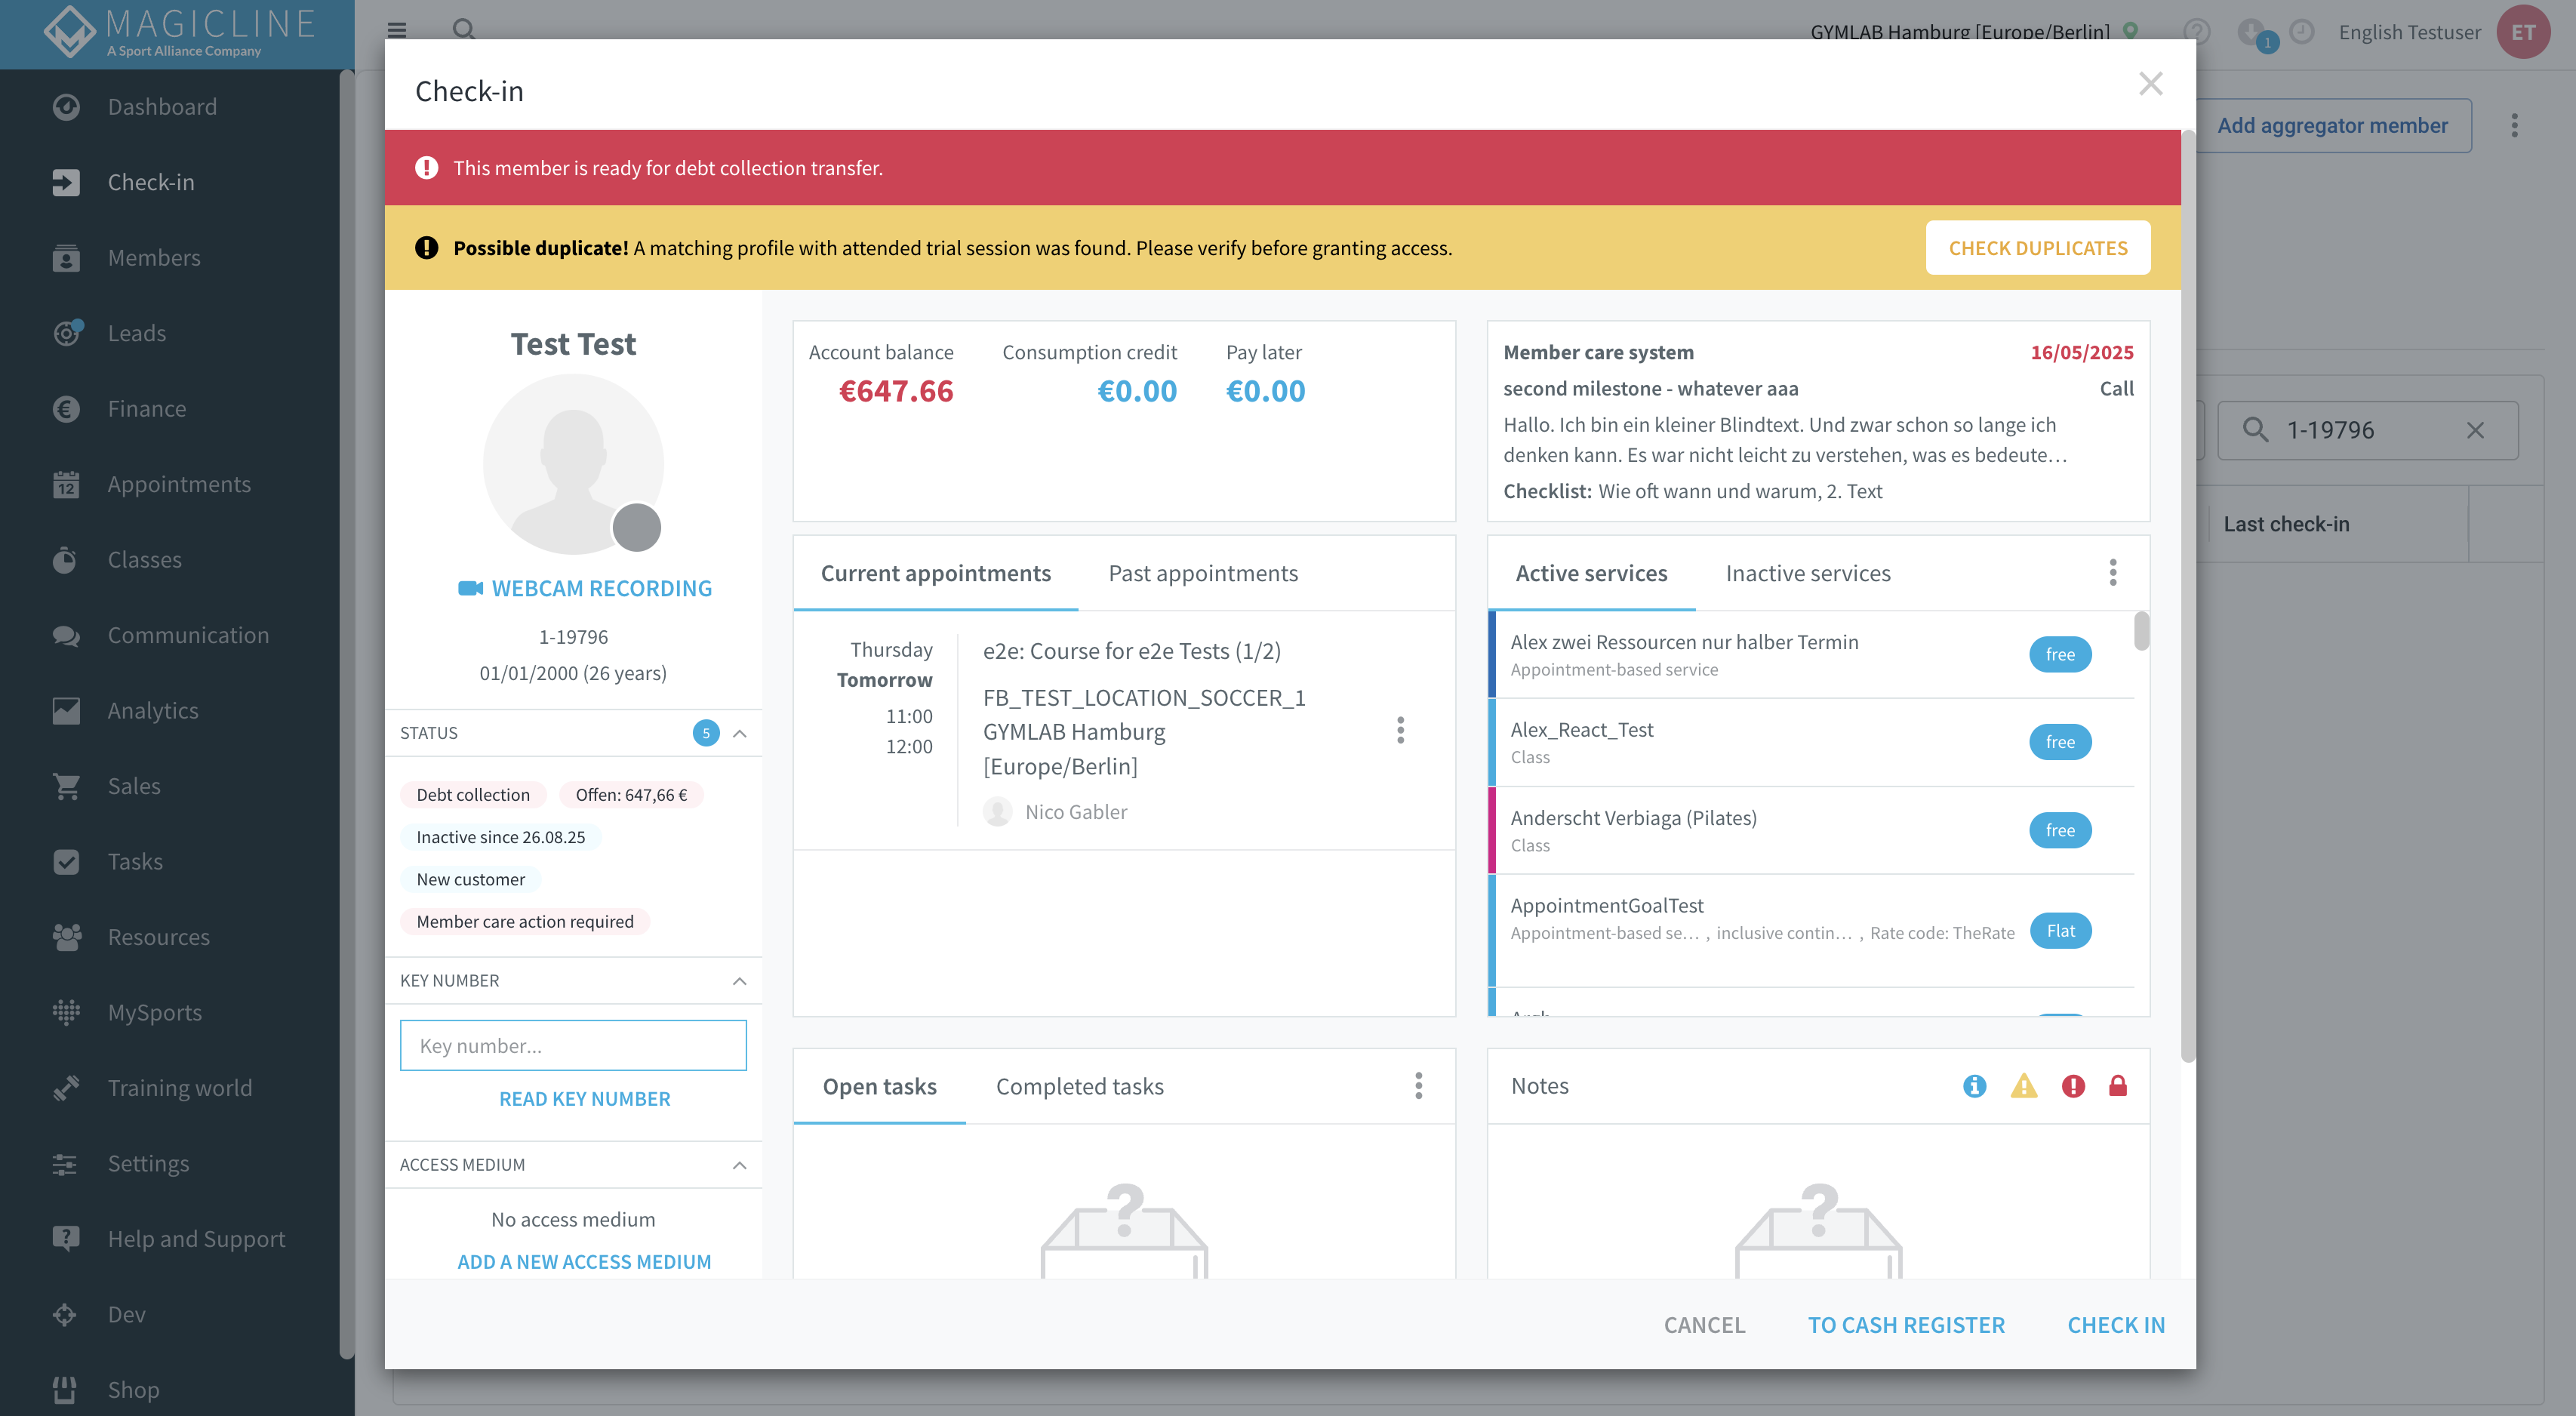Screen dimensions: 2576x1416
Task: Focus the Key number input field
Action: coord(573,1045)
